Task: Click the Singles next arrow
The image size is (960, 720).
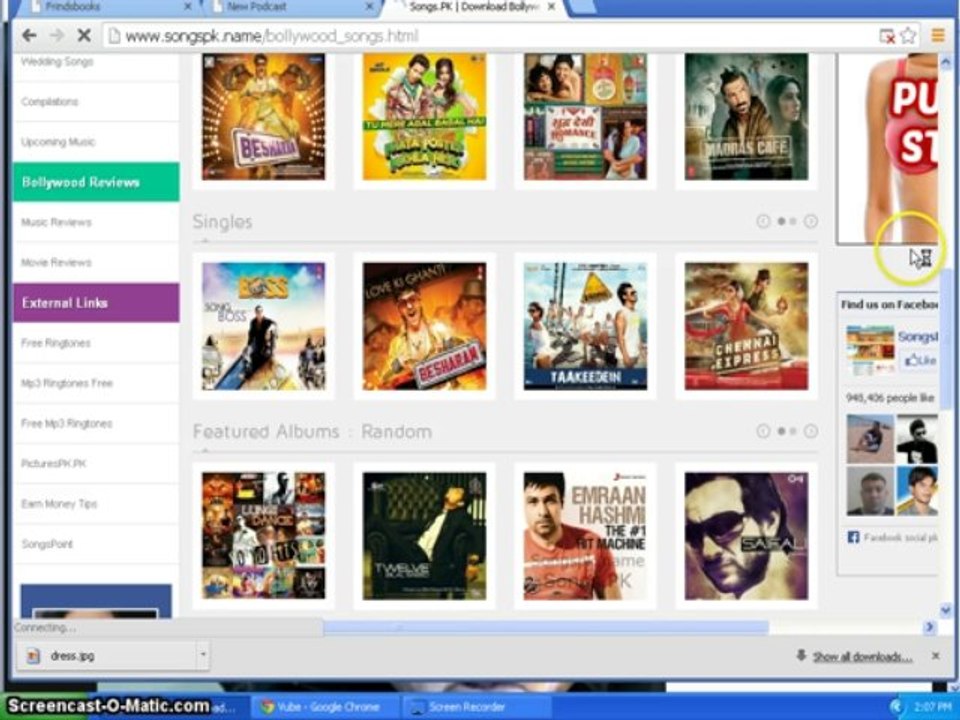Action: pyautogui.click(x=811, y=222)
